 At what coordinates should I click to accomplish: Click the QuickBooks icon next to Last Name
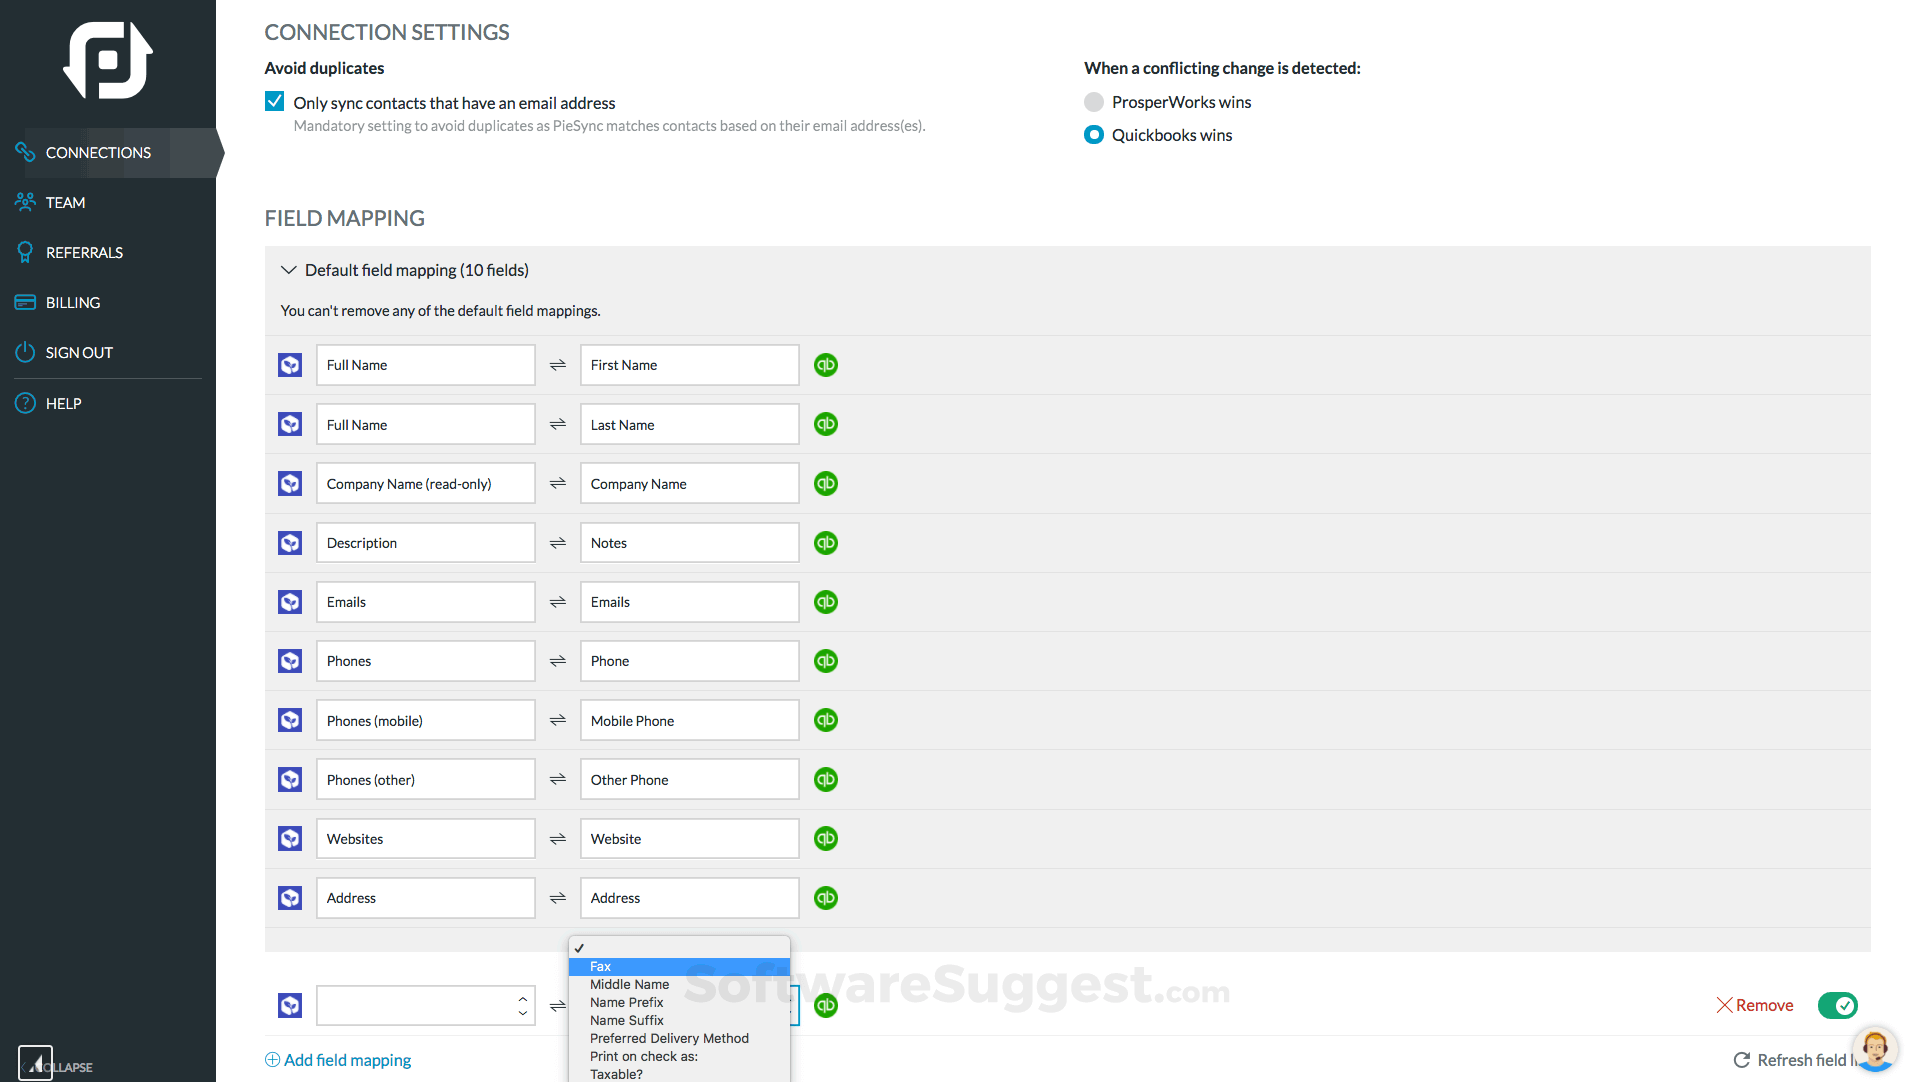coord(826,424)
